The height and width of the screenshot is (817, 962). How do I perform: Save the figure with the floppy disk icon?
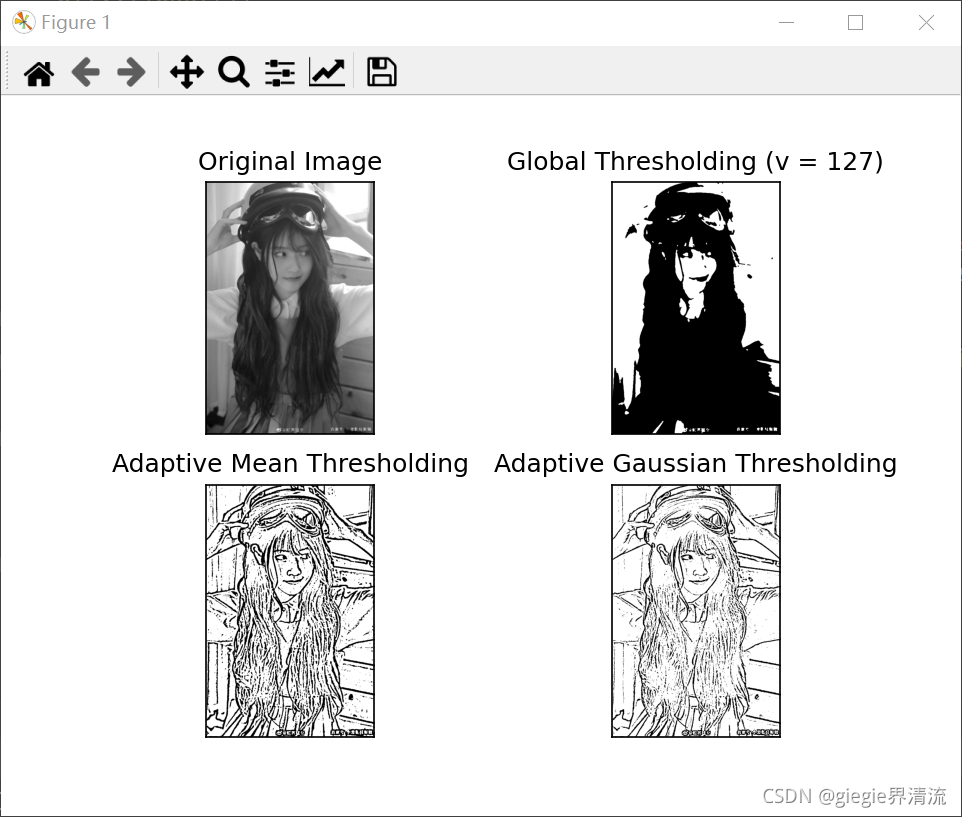[x=382, y=72]
